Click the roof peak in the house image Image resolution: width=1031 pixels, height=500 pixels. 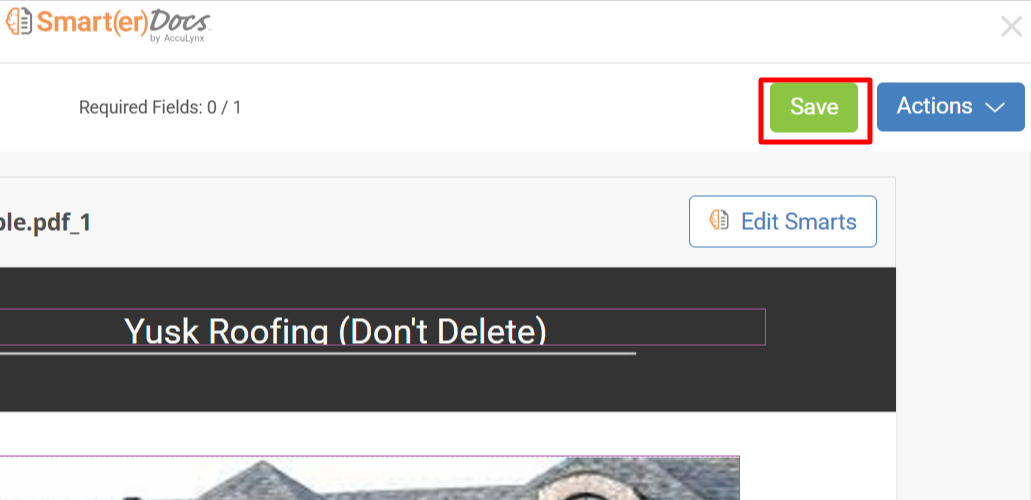pos(263,470)
